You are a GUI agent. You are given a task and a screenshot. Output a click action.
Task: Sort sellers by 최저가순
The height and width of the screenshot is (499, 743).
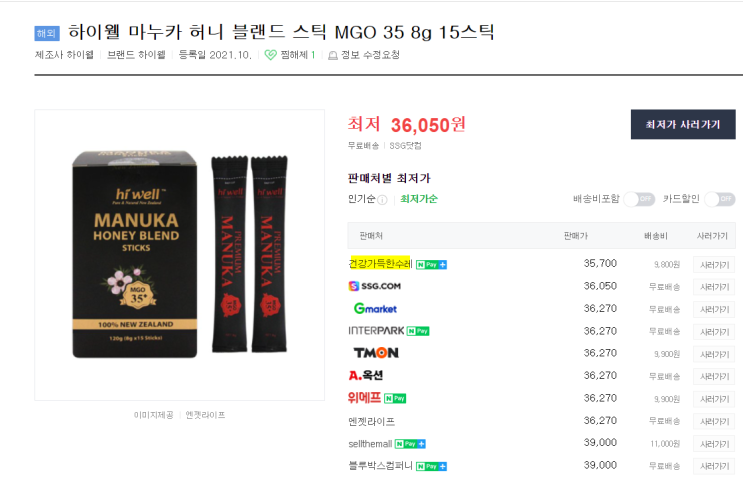(x=419, y=199)
